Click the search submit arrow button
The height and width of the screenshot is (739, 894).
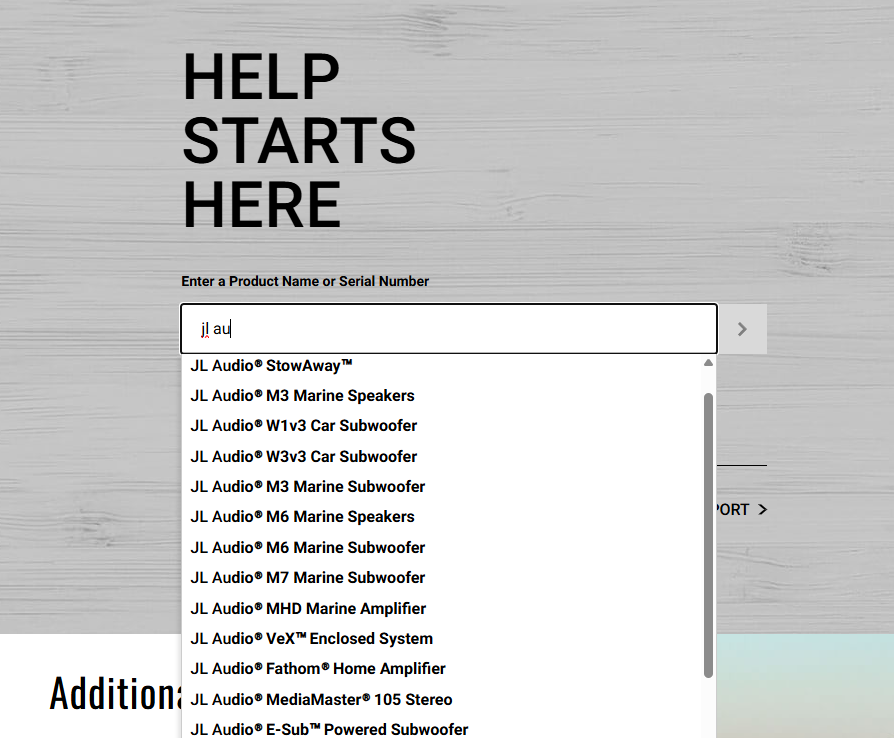point(742,329)
